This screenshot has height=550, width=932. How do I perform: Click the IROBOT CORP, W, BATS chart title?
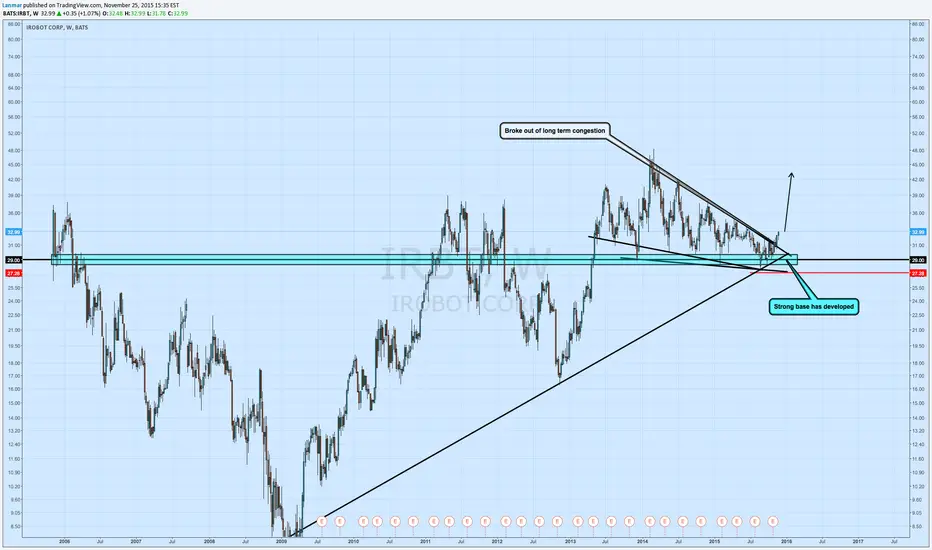57,27
